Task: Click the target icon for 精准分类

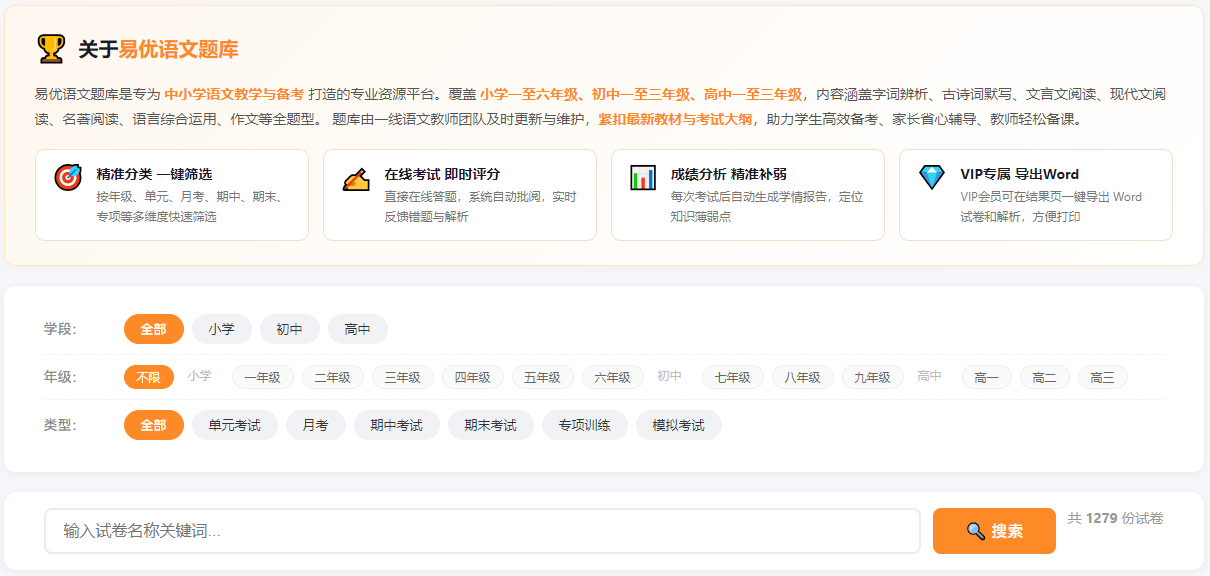Action: tap(67, 177)
